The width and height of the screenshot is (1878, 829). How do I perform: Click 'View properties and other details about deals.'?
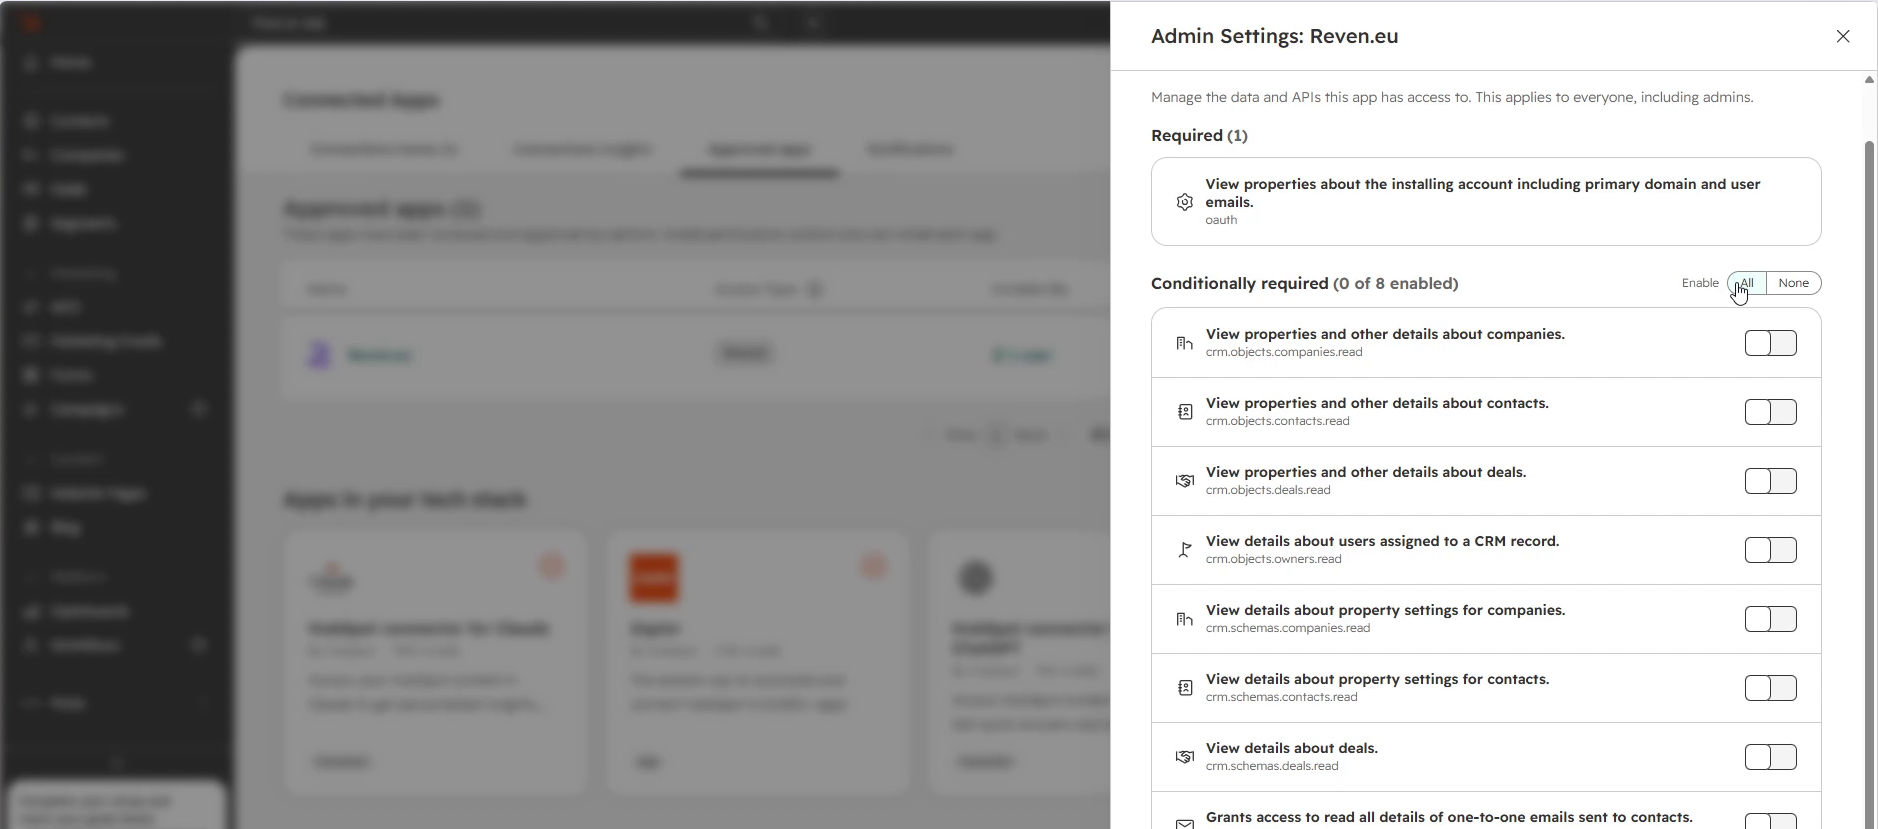coord(1366,472)
